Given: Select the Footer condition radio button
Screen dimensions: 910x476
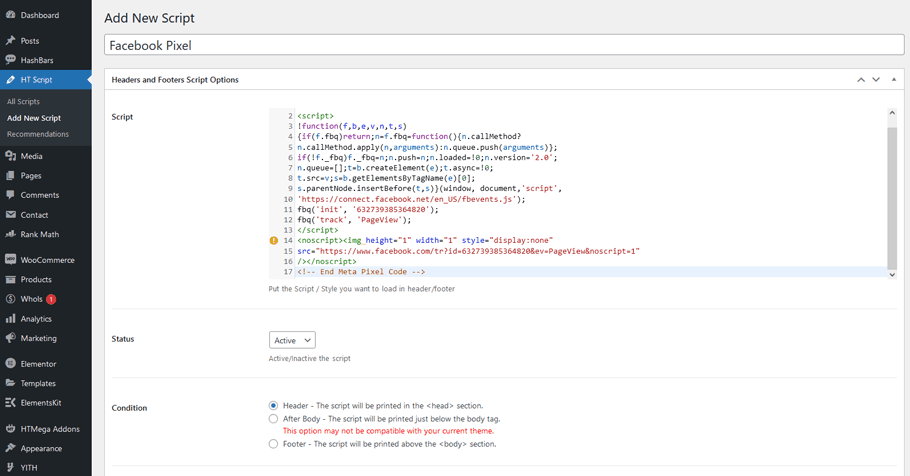Looking at the screenshot, I should pyautogui.click(x=273, y=443).
